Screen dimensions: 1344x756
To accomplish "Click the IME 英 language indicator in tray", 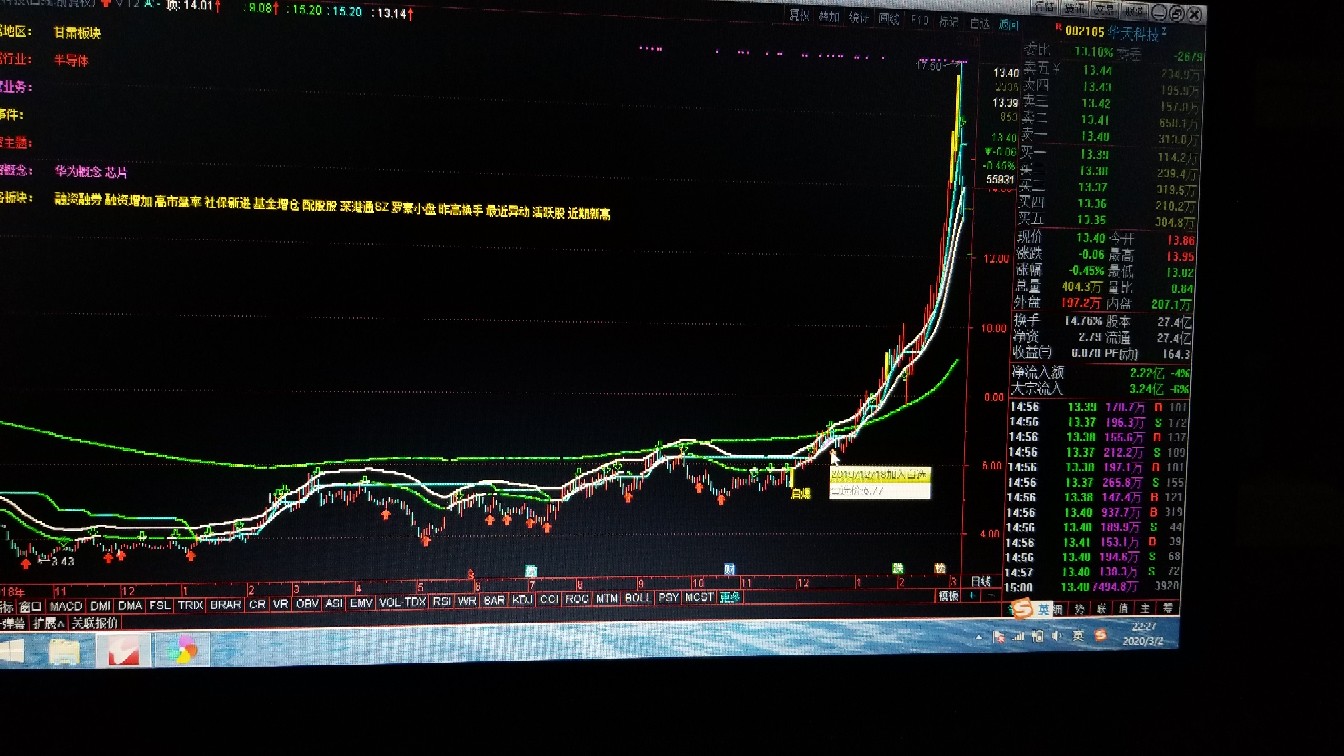I will pos(1079,636).
